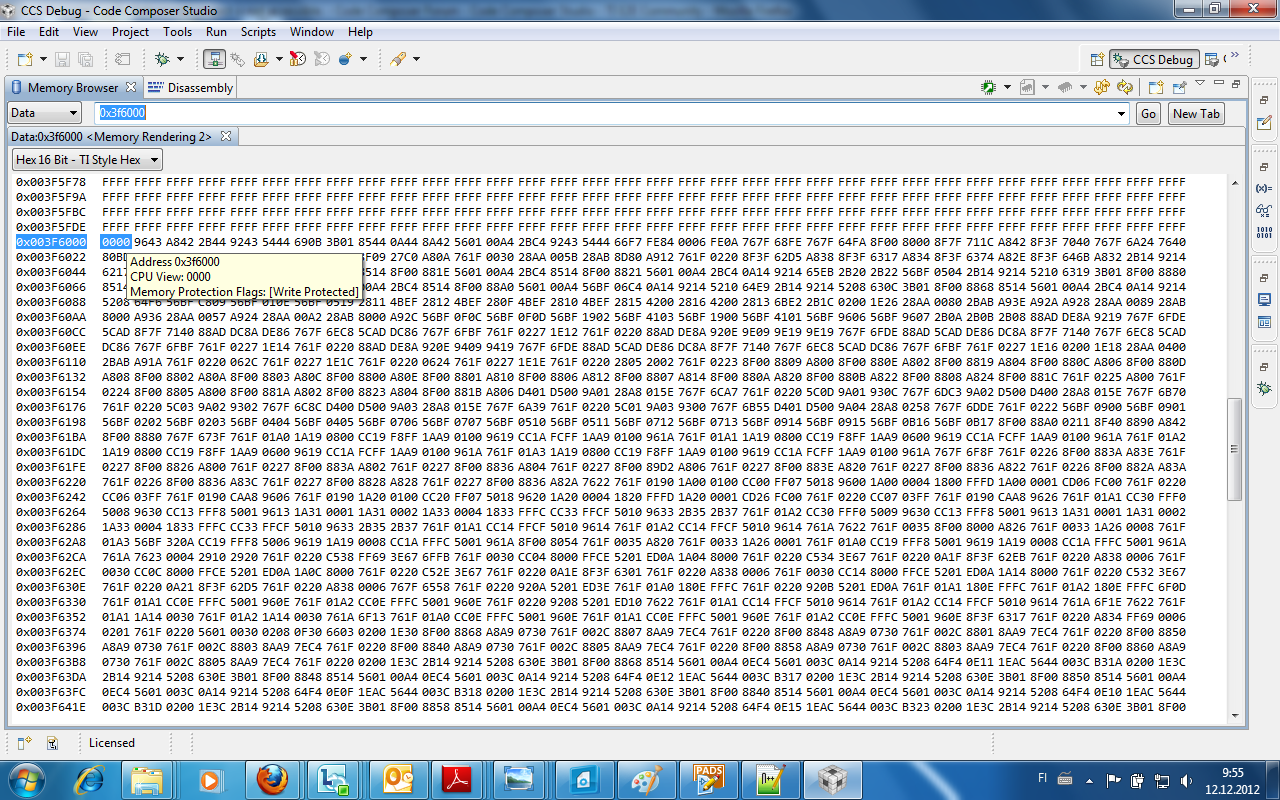The height and width of the screenshot is (800, 1280).
Task: Toggle linked debug context icon in toolbar
Action: click(214, 59)
